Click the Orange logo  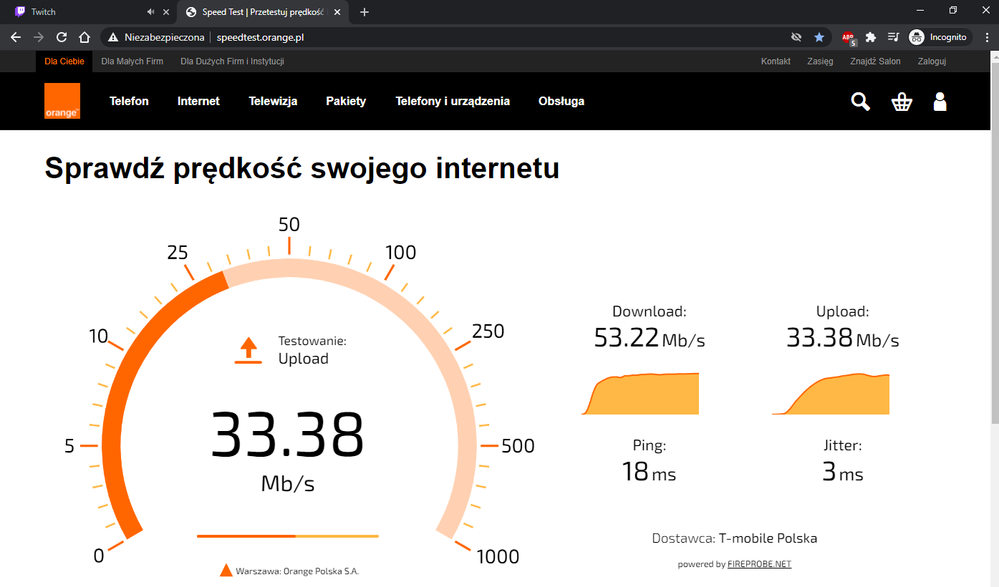pyautogui.click(x=62, y=101)
